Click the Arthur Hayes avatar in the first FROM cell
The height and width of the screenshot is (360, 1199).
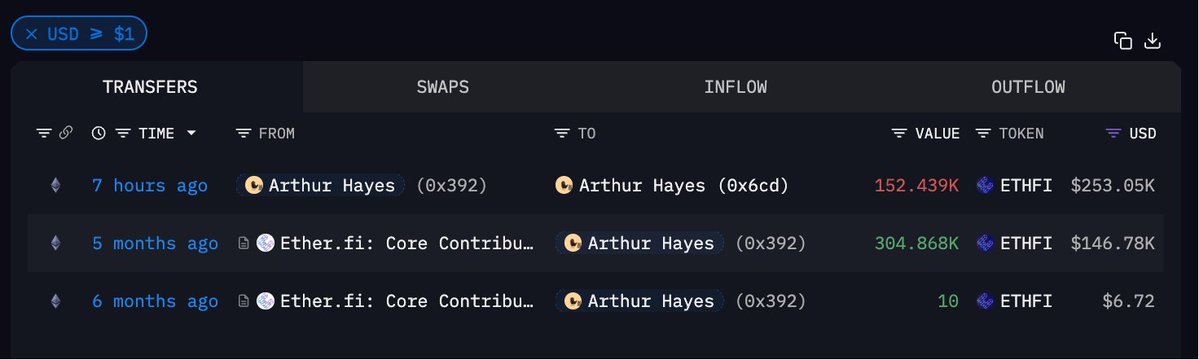coord(254,185)
